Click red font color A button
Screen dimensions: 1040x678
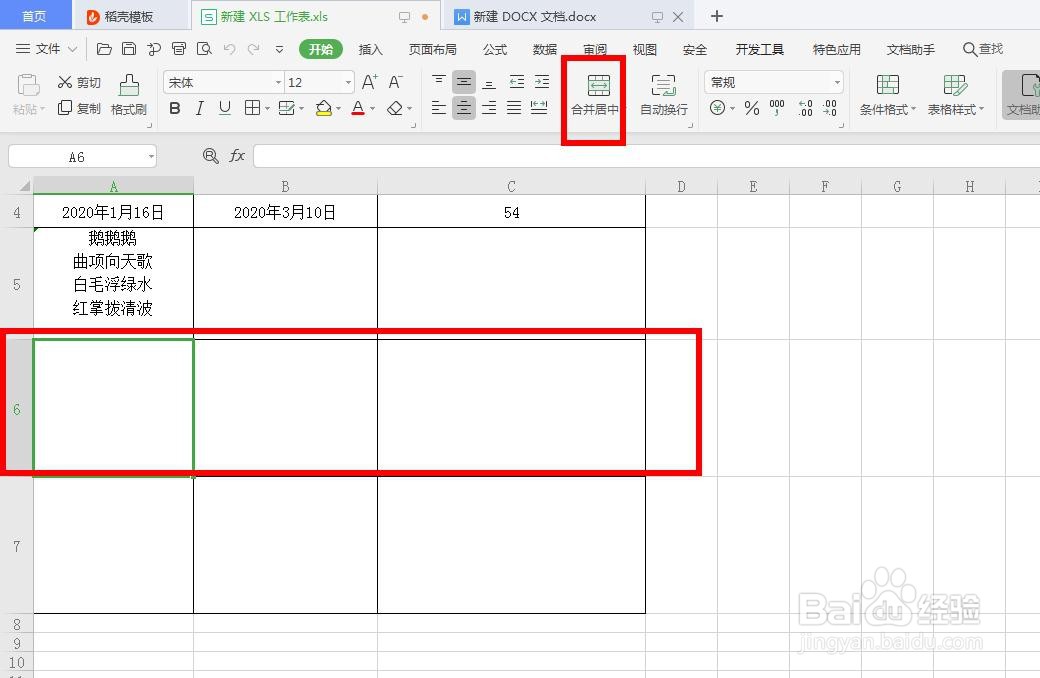pyautogui.click(x=358, y=108)
